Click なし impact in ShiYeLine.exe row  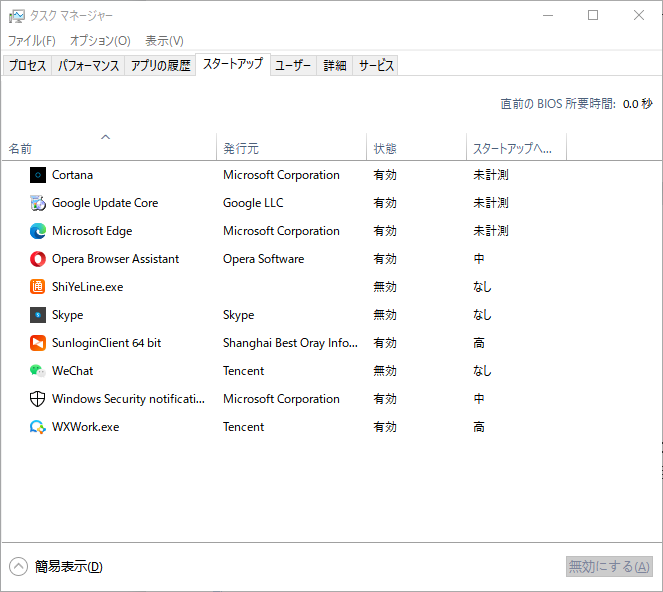pyautogui.click(x=482, y=287)
